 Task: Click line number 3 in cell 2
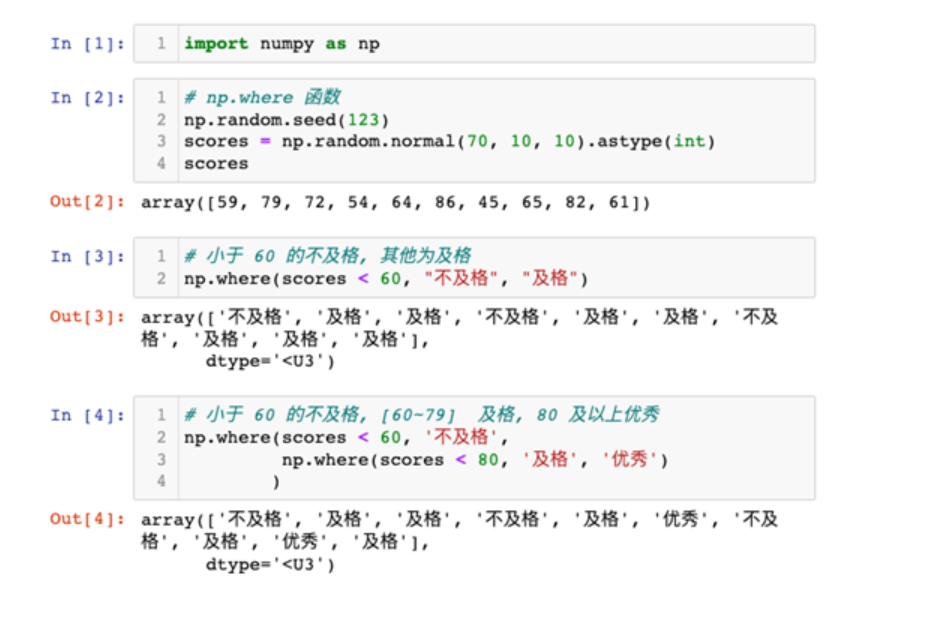click(x=160, y=141)
